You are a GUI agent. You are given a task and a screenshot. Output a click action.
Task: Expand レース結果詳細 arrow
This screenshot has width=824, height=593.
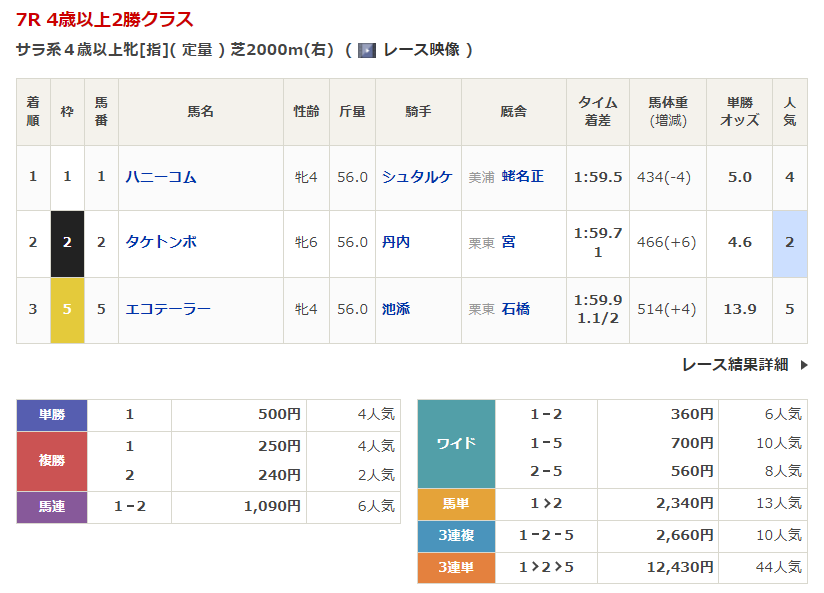pos(804,365)
